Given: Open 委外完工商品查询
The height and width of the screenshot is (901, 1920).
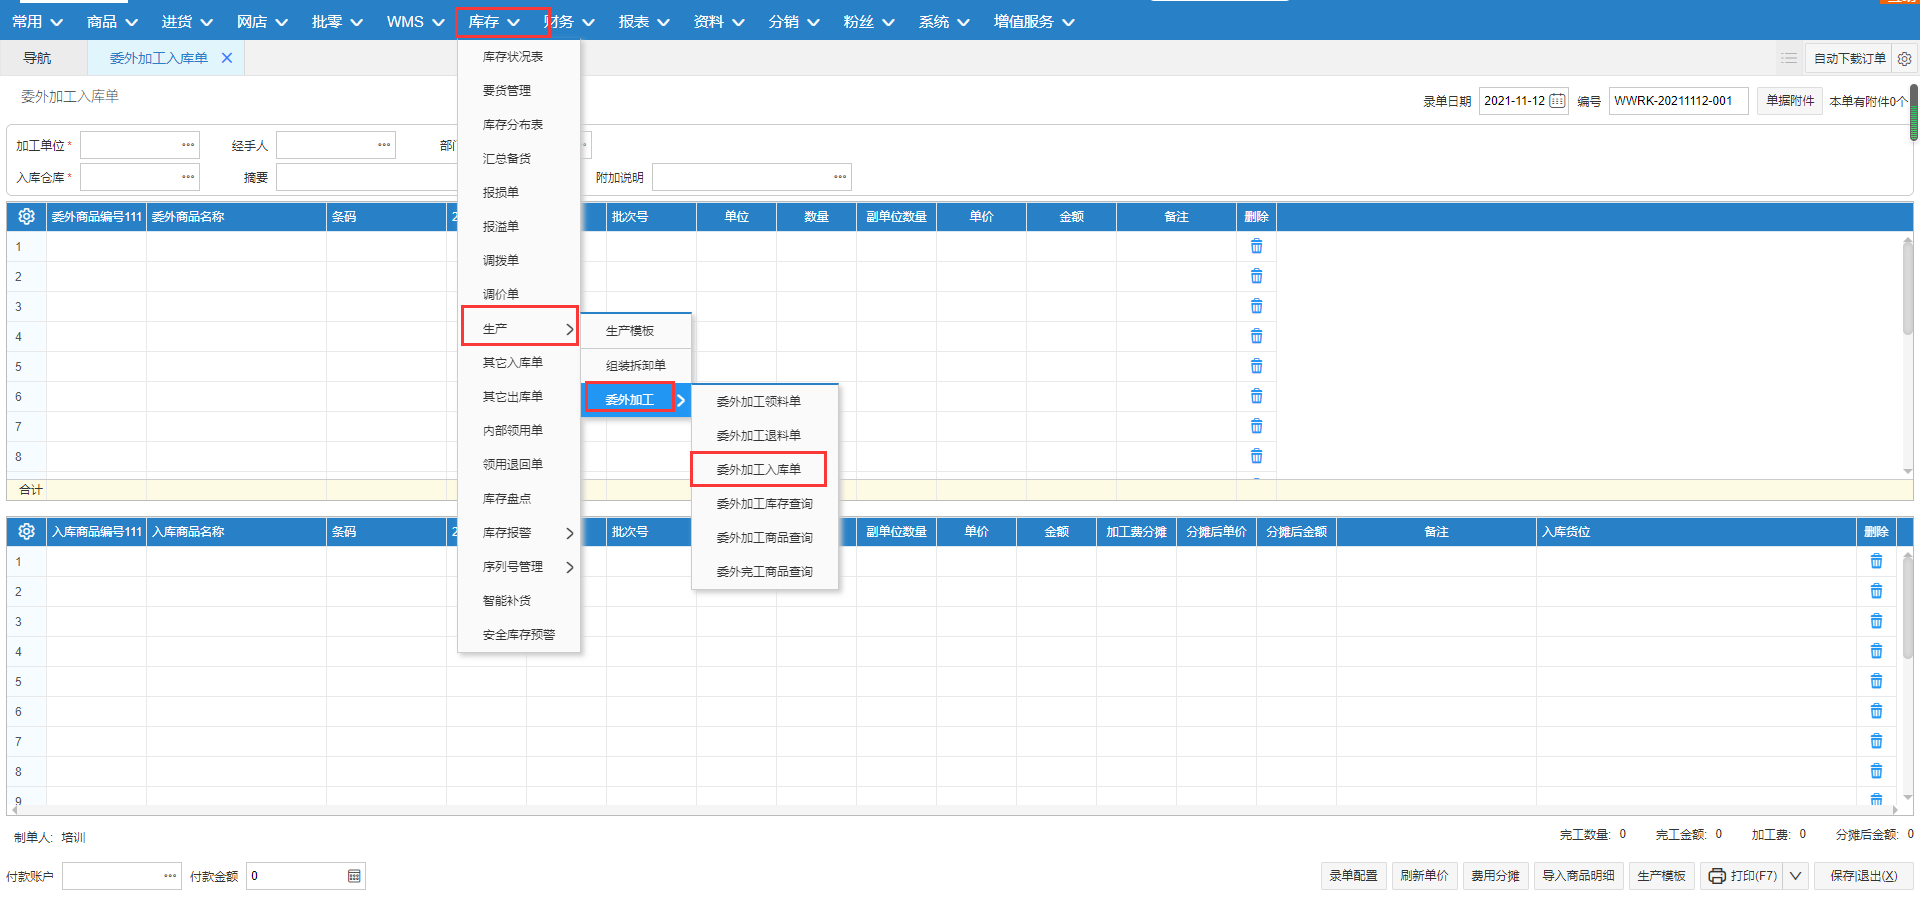Looking at the screenshot, I should coord(765,571).
